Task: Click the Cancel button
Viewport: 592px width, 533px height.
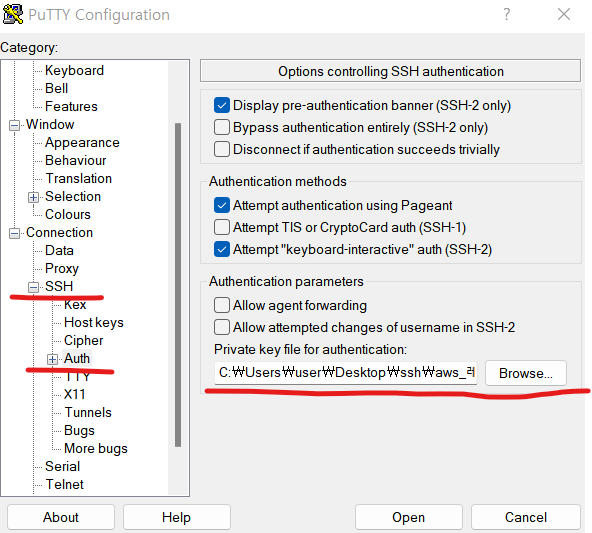Action: point(526,517)
